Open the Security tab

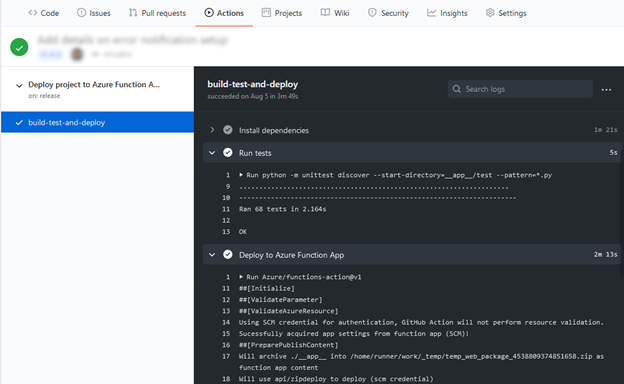click(388, 13)
